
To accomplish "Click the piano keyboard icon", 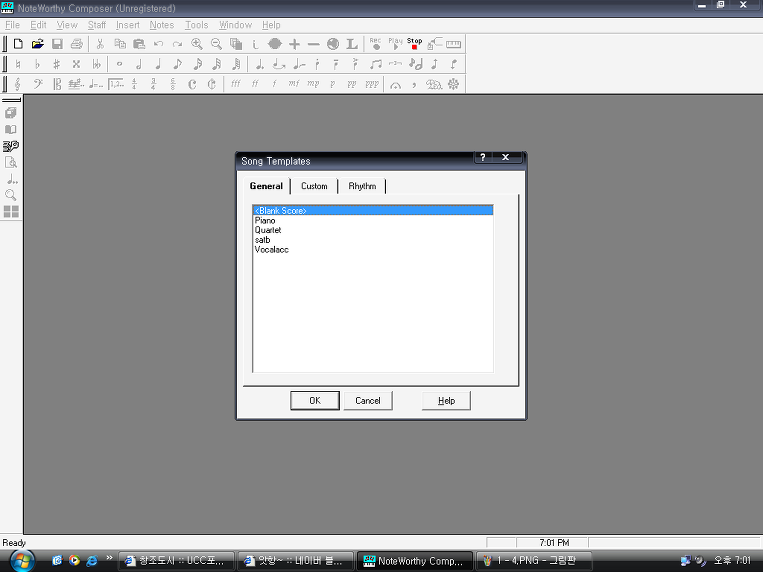I will click(453, 44).
